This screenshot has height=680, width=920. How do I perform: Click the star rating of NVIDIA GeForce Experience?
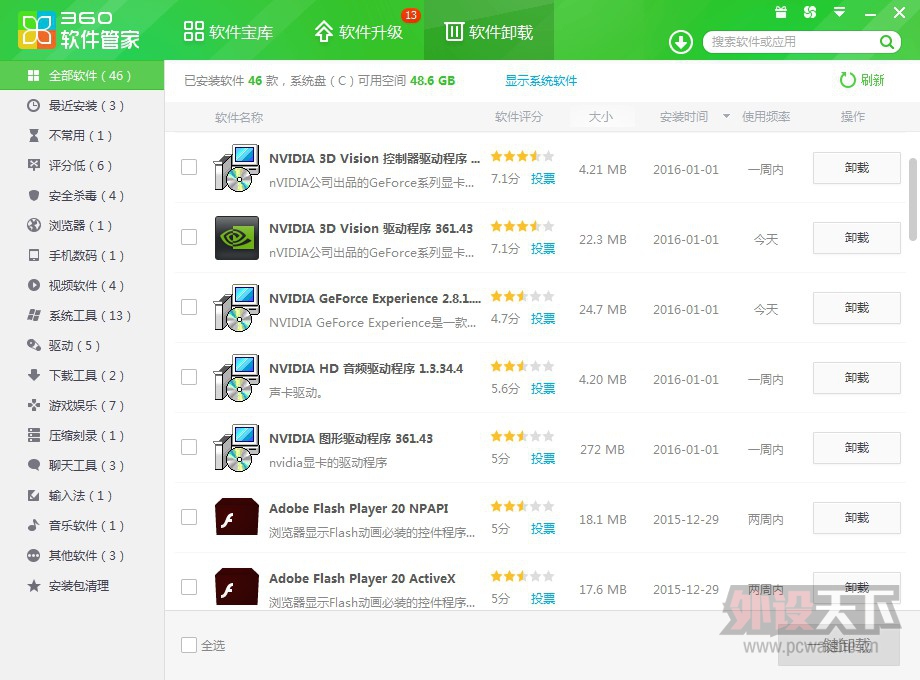click(522, 296)
